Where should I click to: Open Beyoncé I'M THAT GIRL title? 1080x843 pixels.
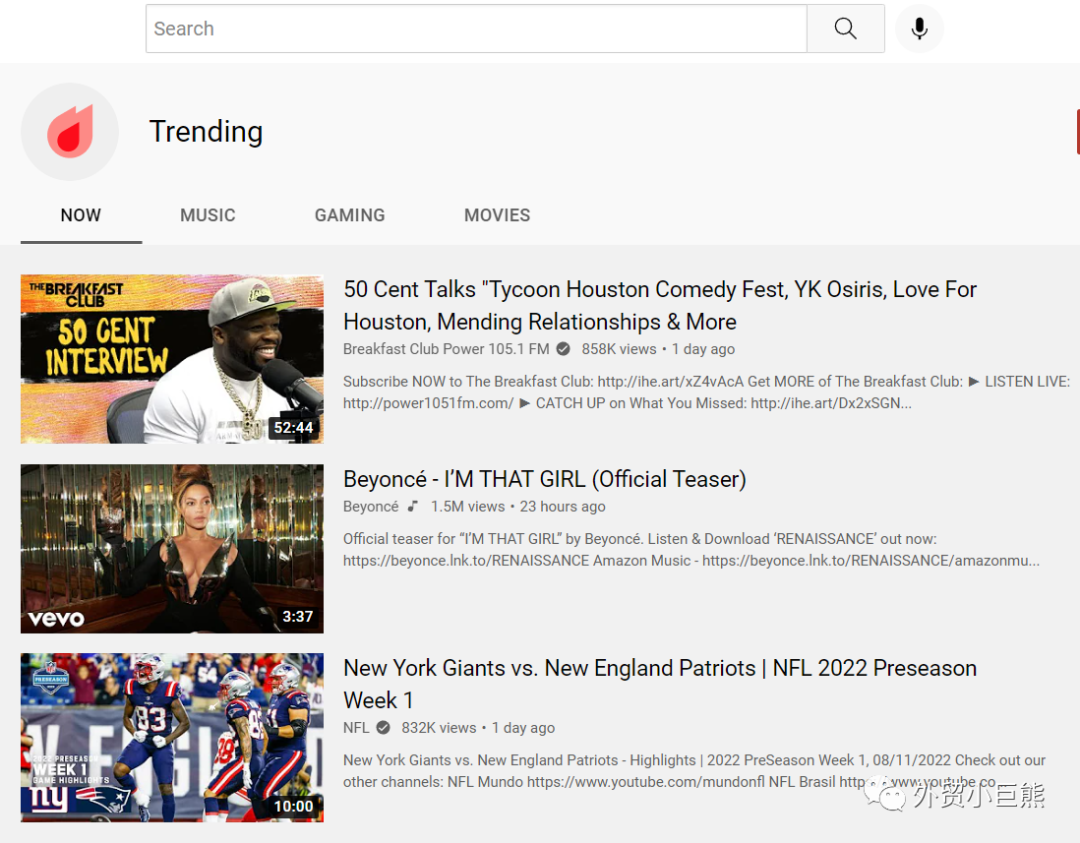click(x=544, y=479)
